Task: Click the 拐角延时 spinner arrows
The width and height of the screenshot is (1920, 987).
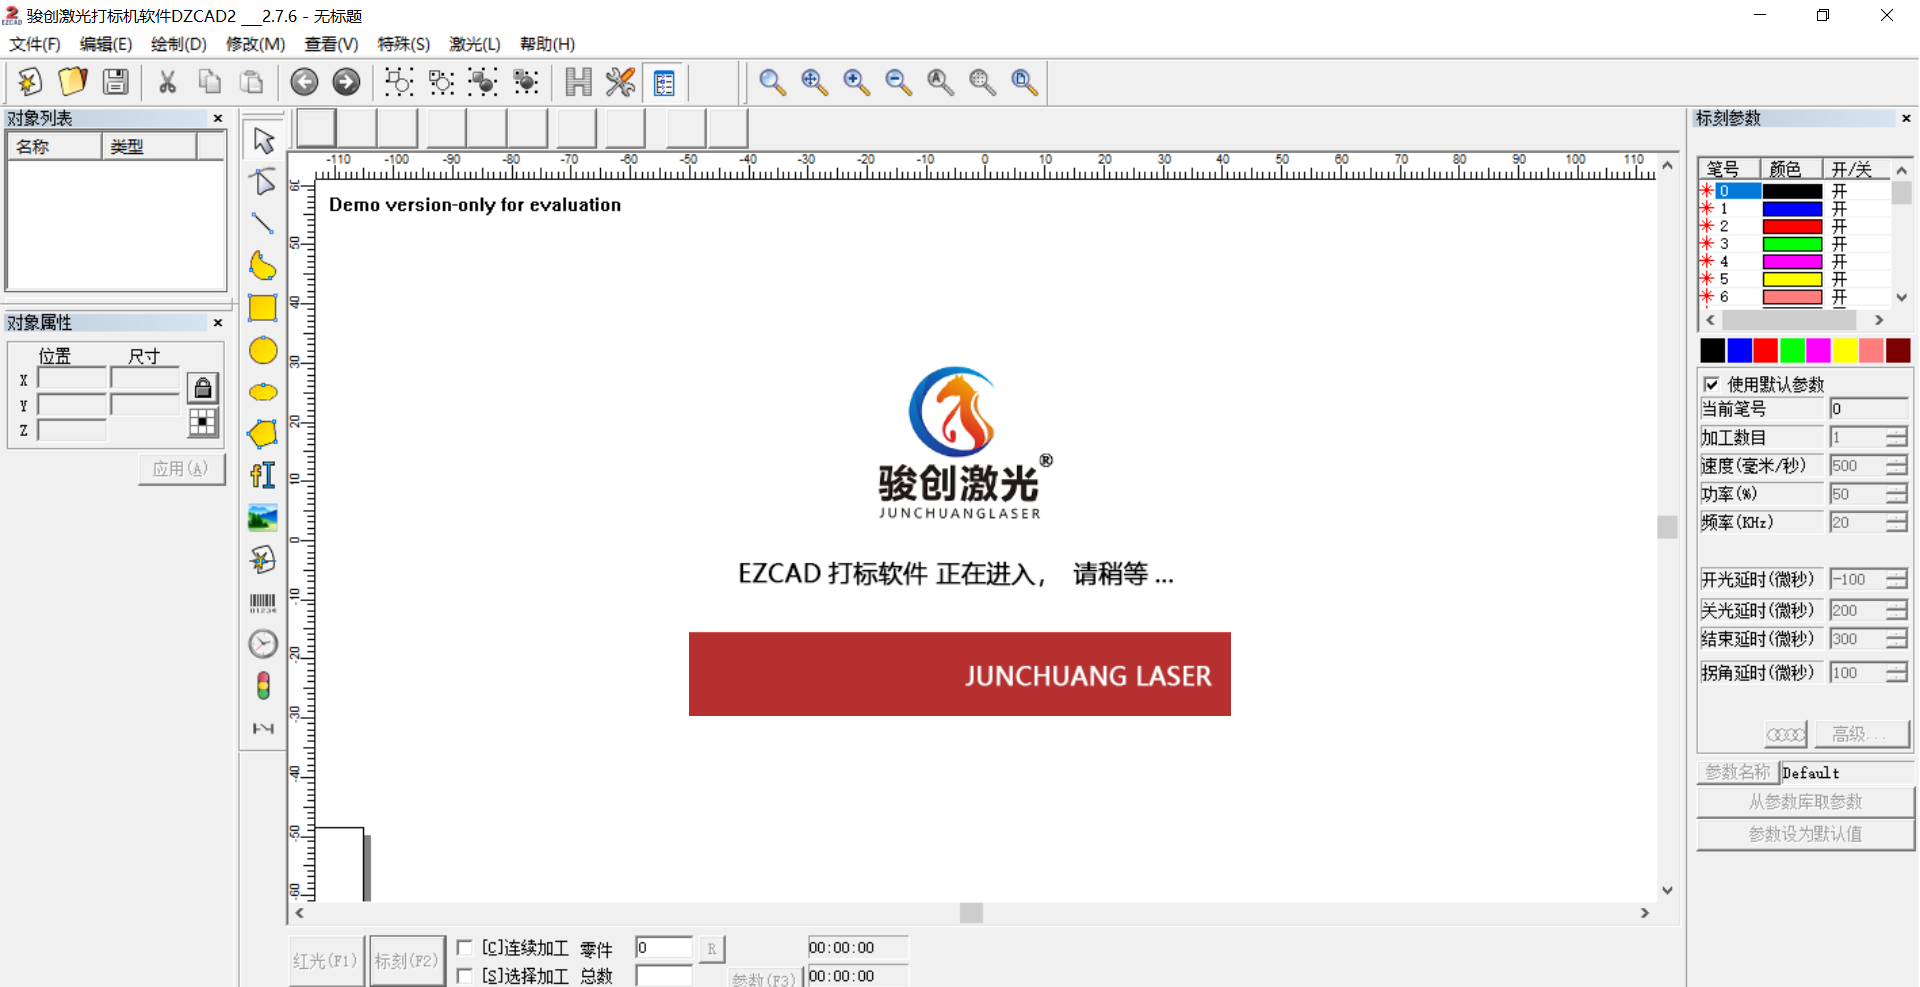Action: (x=1897, y=673)
